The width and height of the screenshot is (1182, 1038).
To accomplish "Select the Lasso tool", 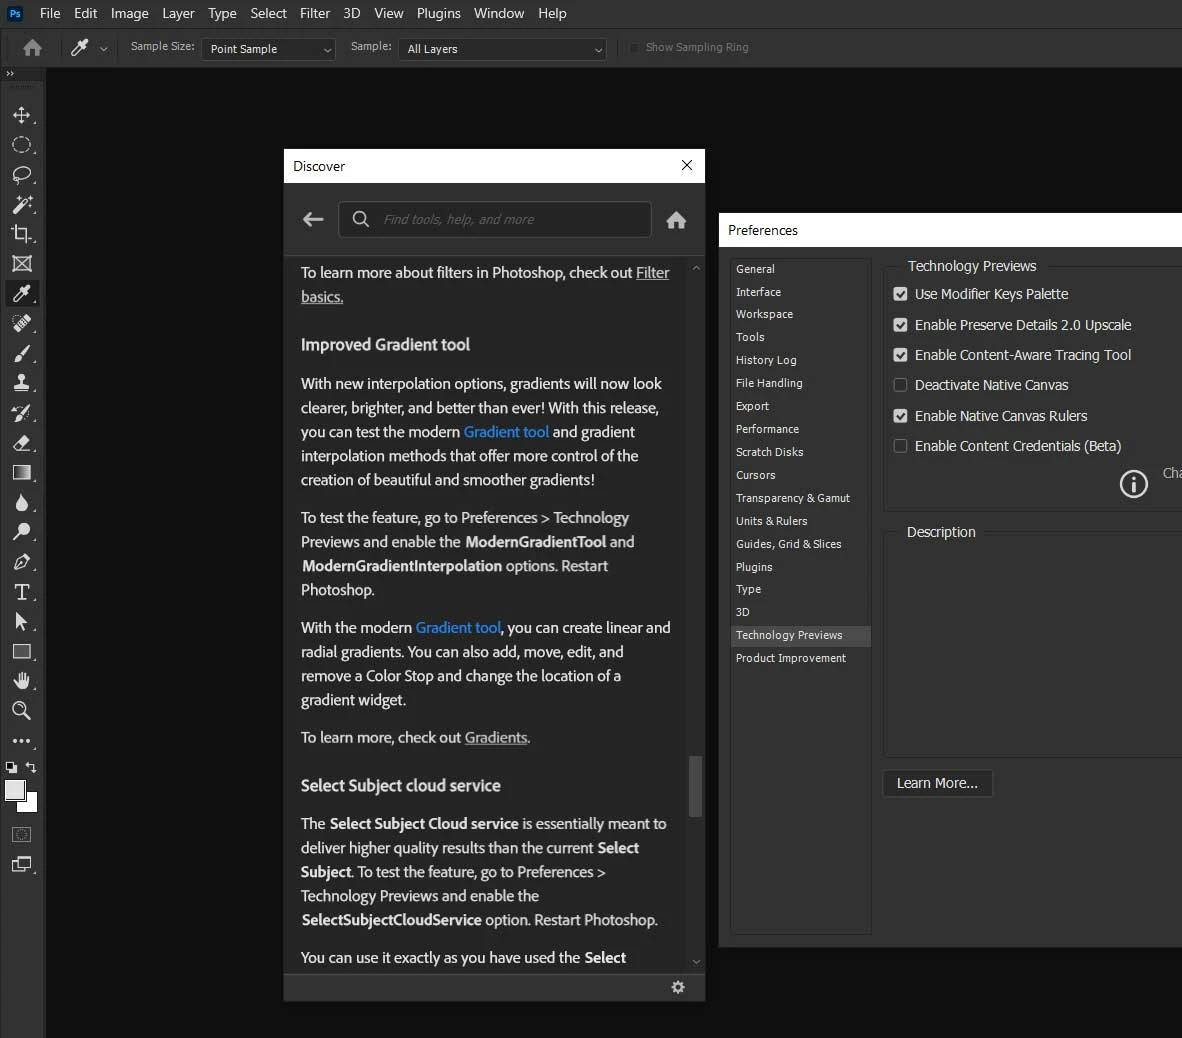I will [22, 175].
